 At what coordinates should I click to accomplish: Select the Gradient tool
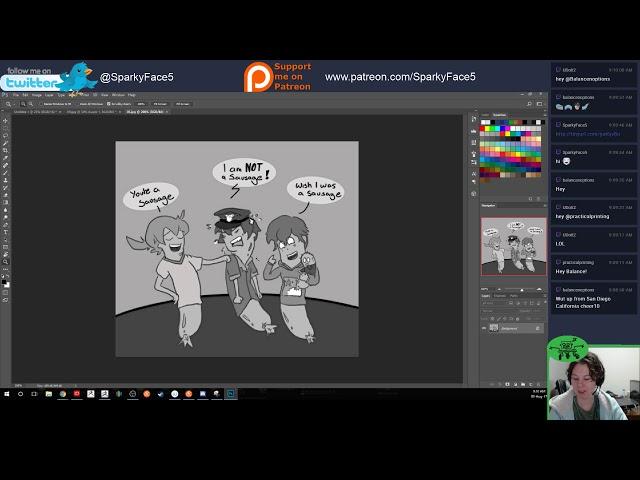(x=5, y=202)
